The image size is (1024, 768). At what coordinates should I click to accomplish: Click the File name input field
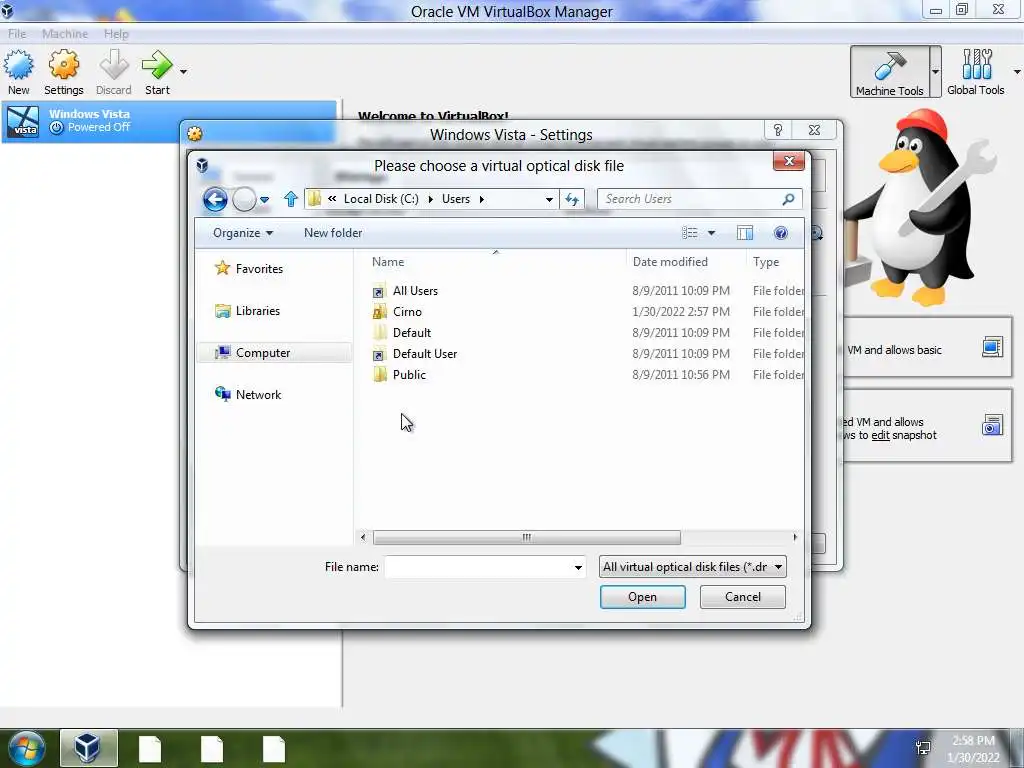click(478, 567)
